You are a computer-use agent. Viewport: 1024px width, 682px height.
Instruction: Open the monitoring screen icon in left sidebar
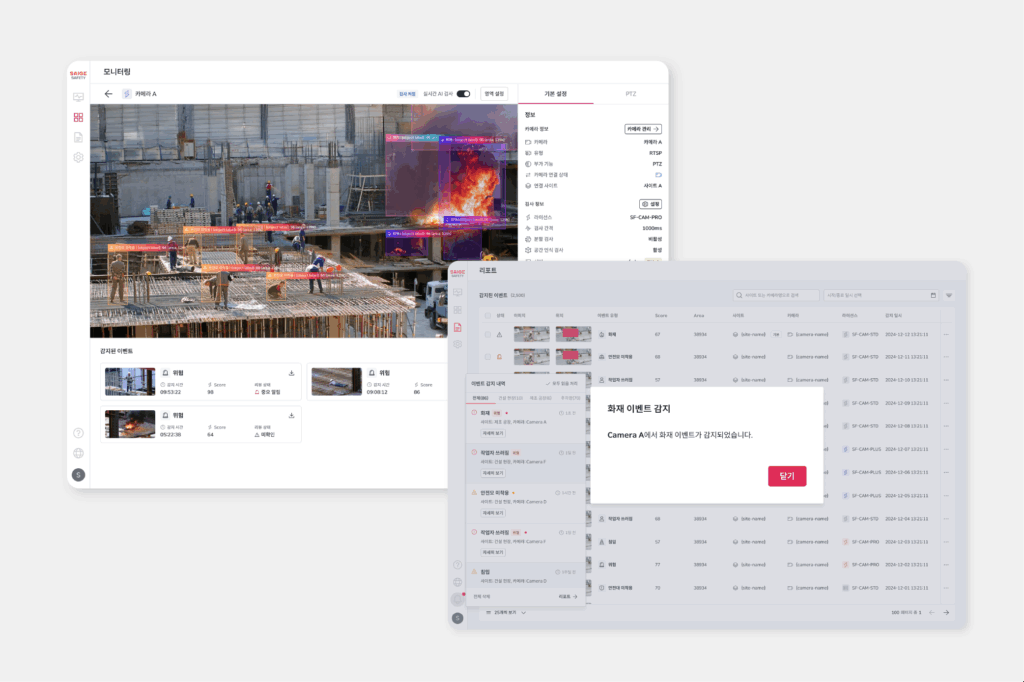tap(78, 97)
